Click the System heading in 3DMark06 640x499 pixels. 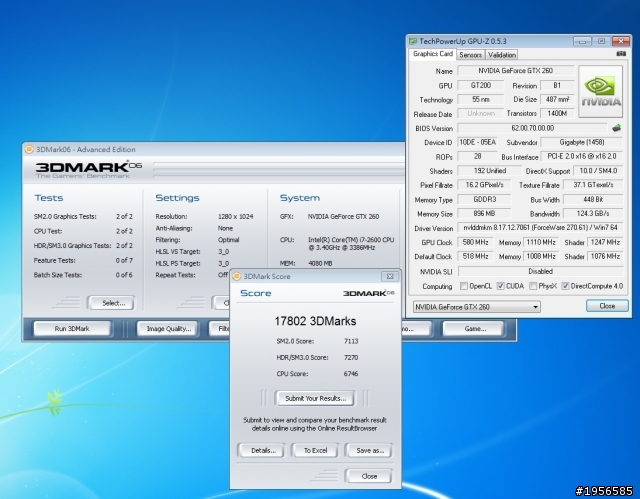[300, 198]
